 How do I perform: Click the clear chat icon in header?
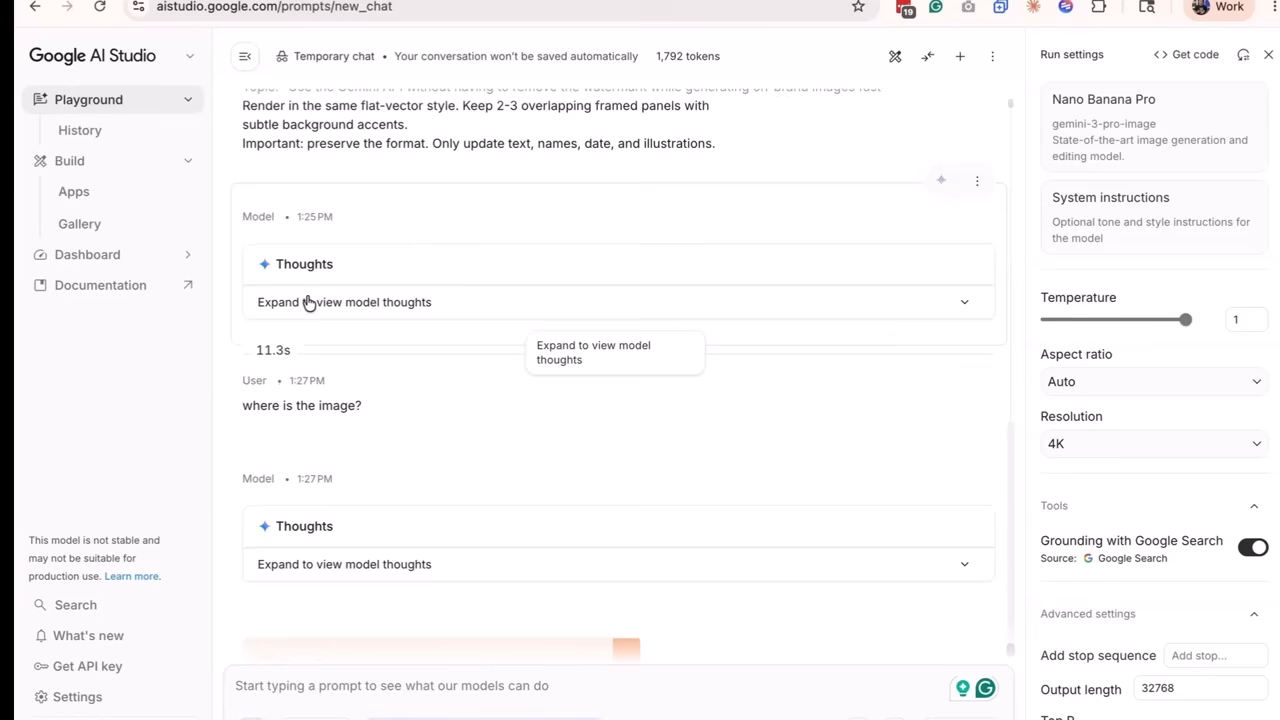pos(895,56)
